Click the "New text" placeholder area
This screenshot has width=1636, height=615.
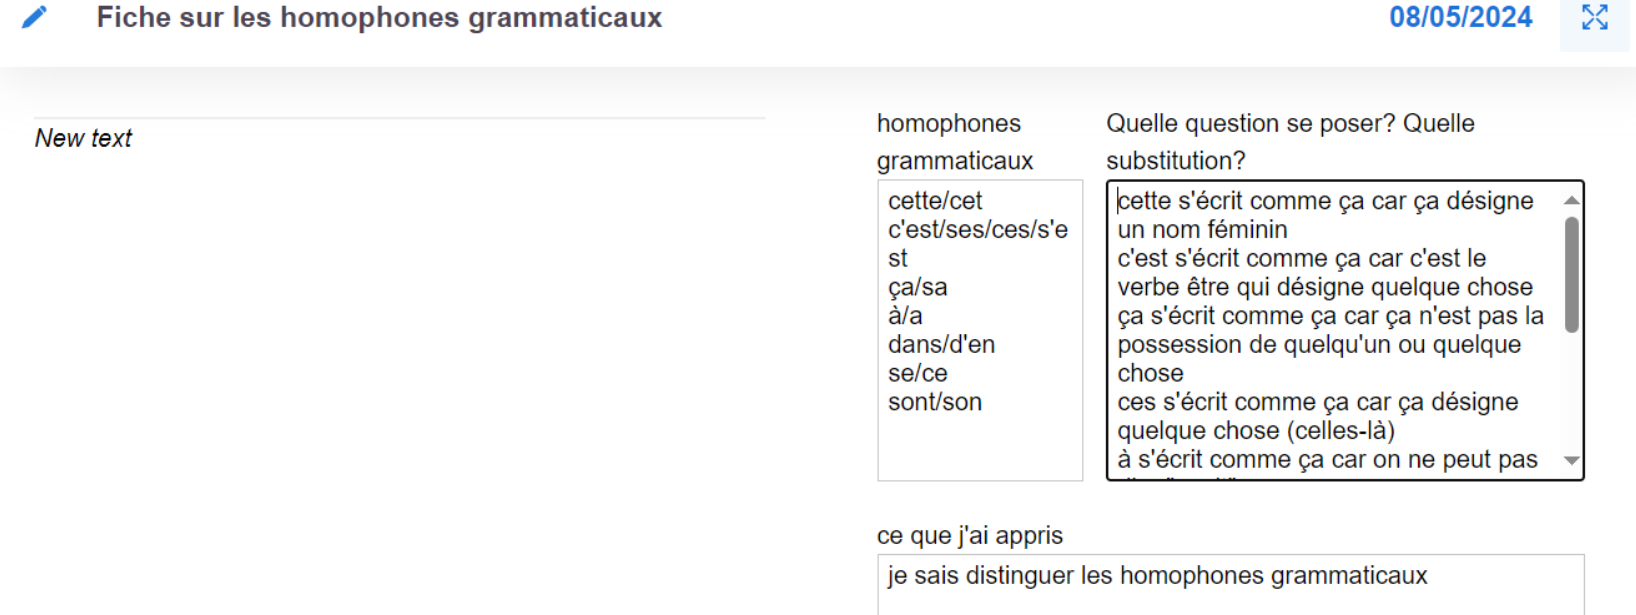pos(84,138)
